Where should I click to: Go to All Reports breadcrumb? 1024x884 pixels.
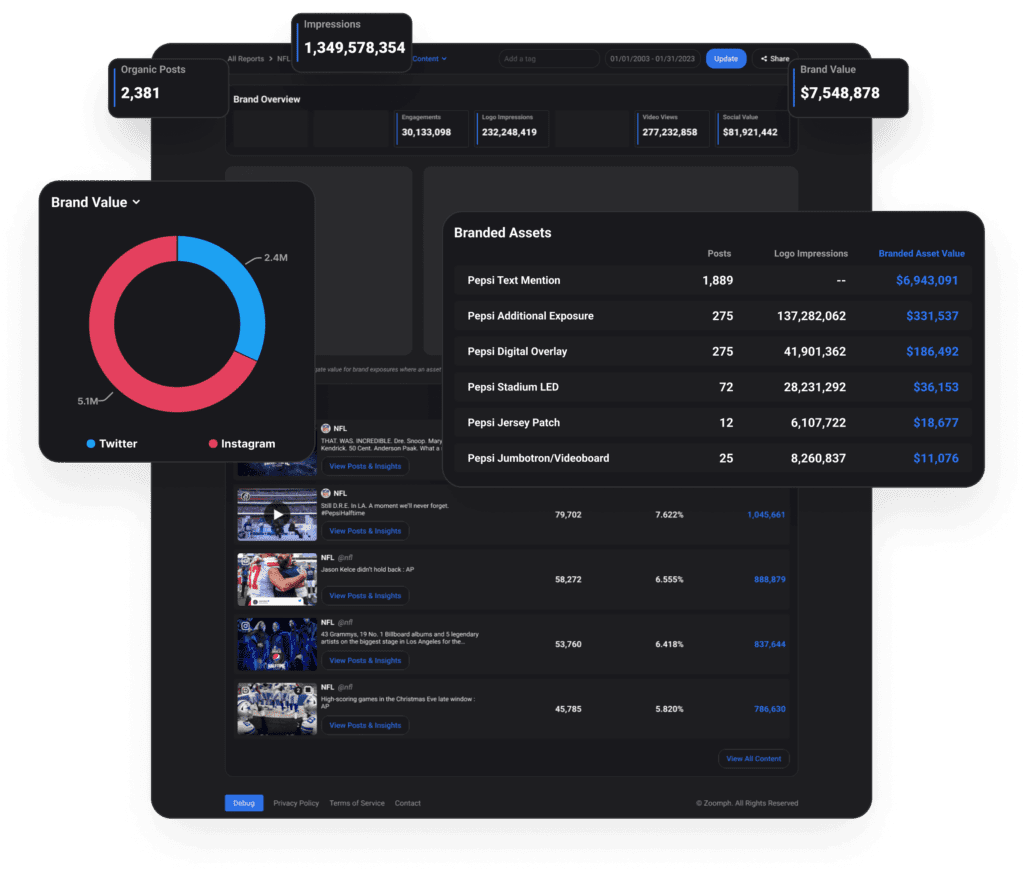246,59
